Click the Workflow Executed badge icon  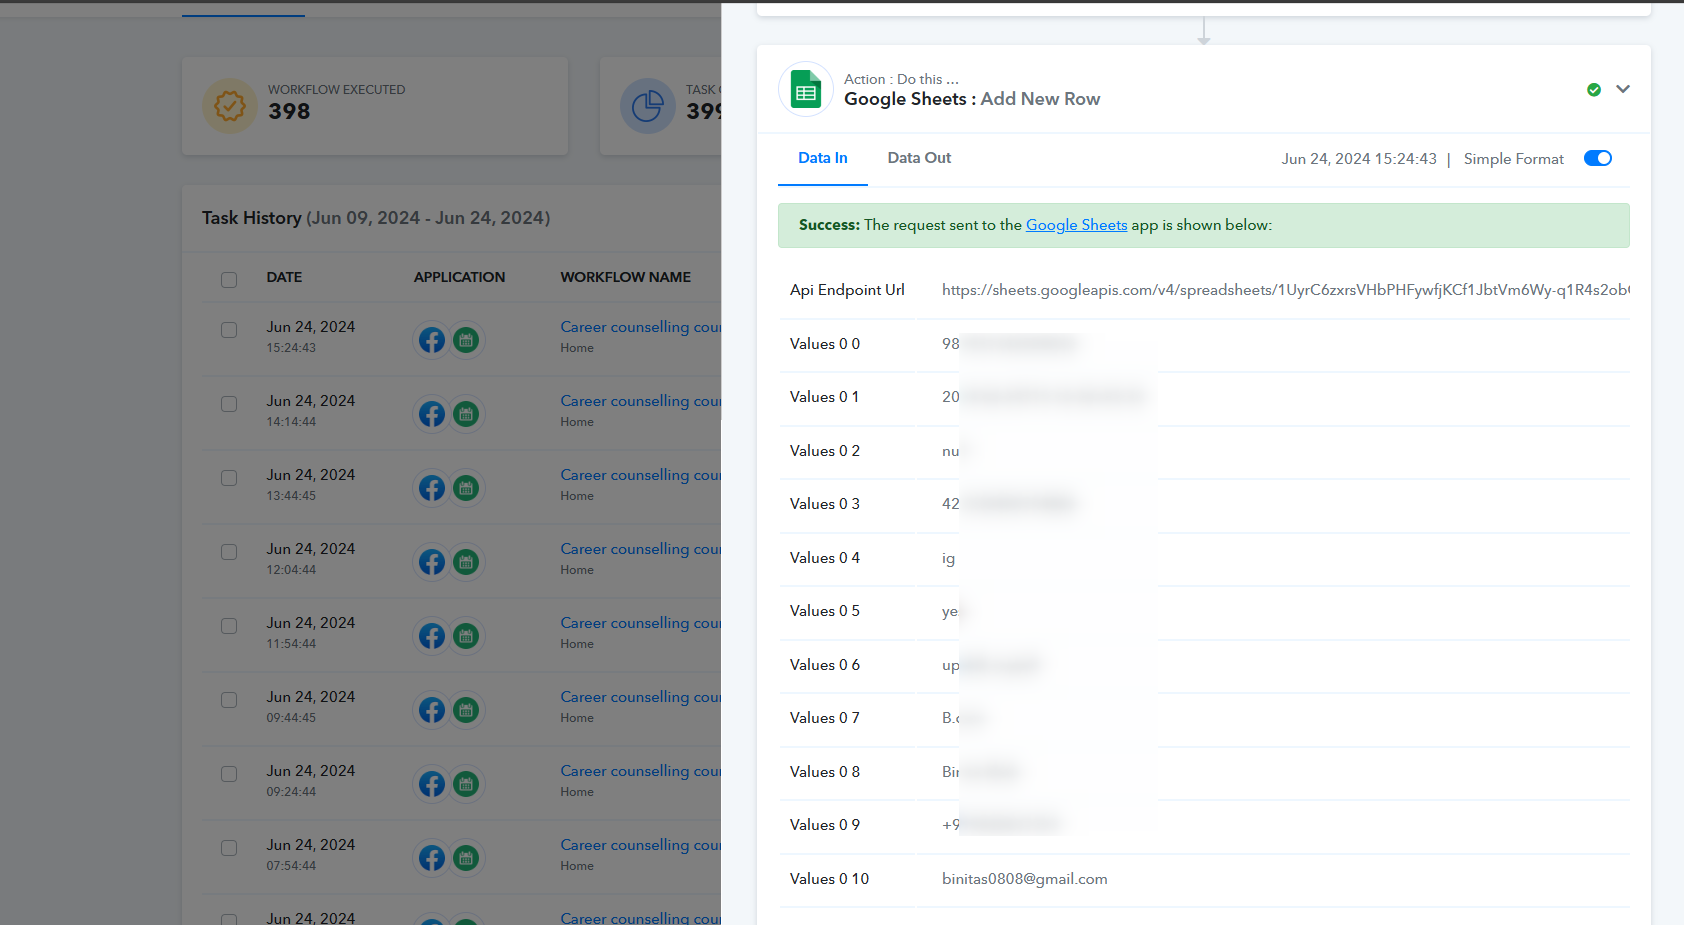pos(230,106)
